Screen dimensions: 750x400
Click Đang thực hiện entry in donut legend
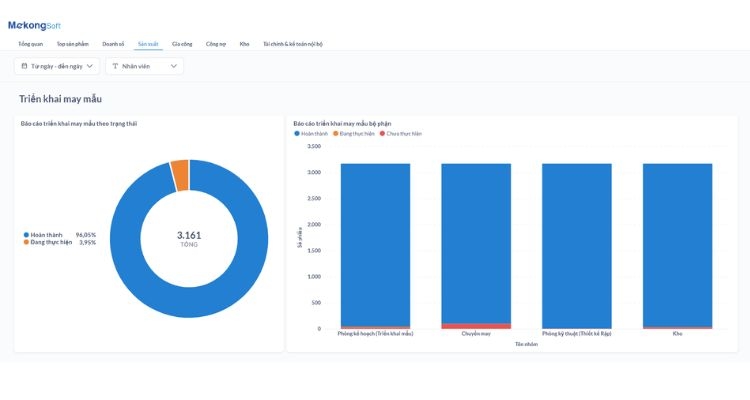(x=52, y=242)
